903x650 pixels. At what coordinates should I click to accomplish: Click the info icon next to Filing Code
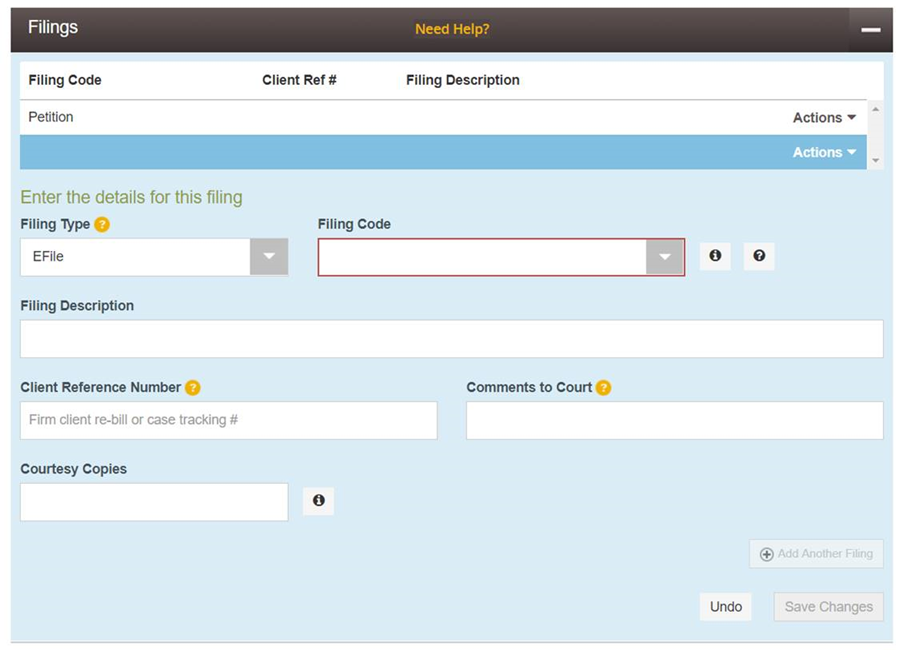715,256
